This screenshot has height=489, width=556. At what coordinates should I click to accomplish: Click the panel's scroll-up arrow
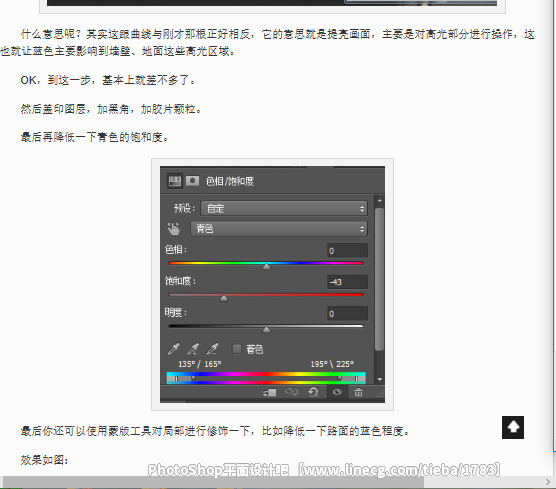tap(379, 201)
